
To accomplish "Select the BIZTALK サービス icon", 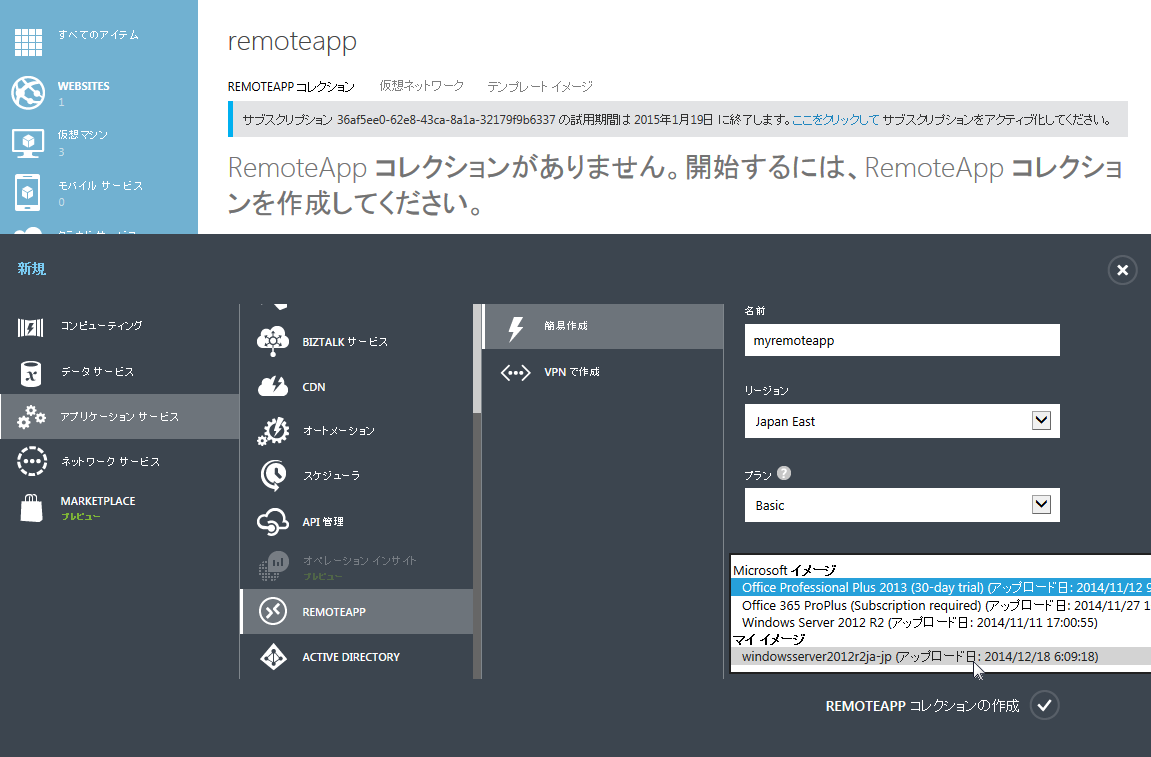I will click(273, 341).
